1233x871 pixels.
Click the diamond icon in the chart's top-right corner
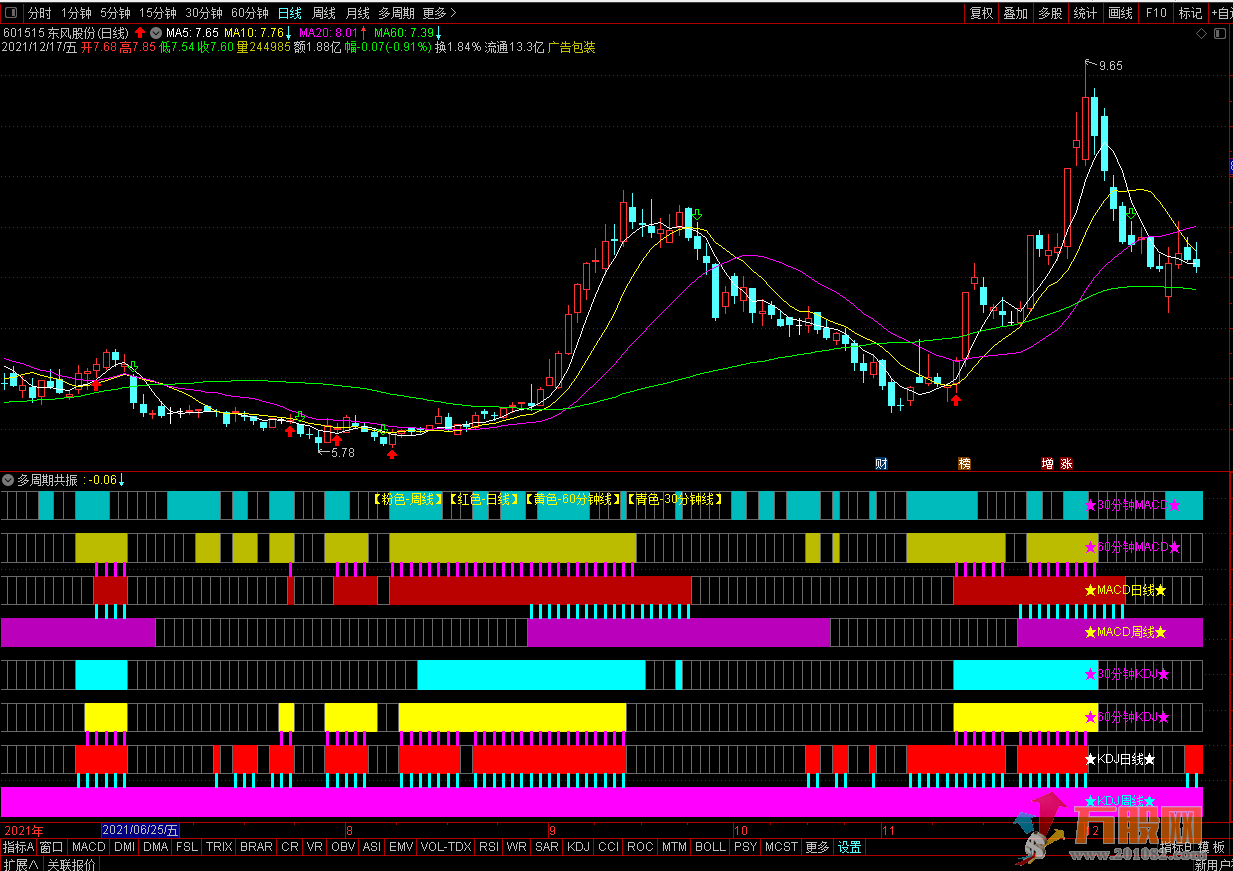coord(1202,33)
